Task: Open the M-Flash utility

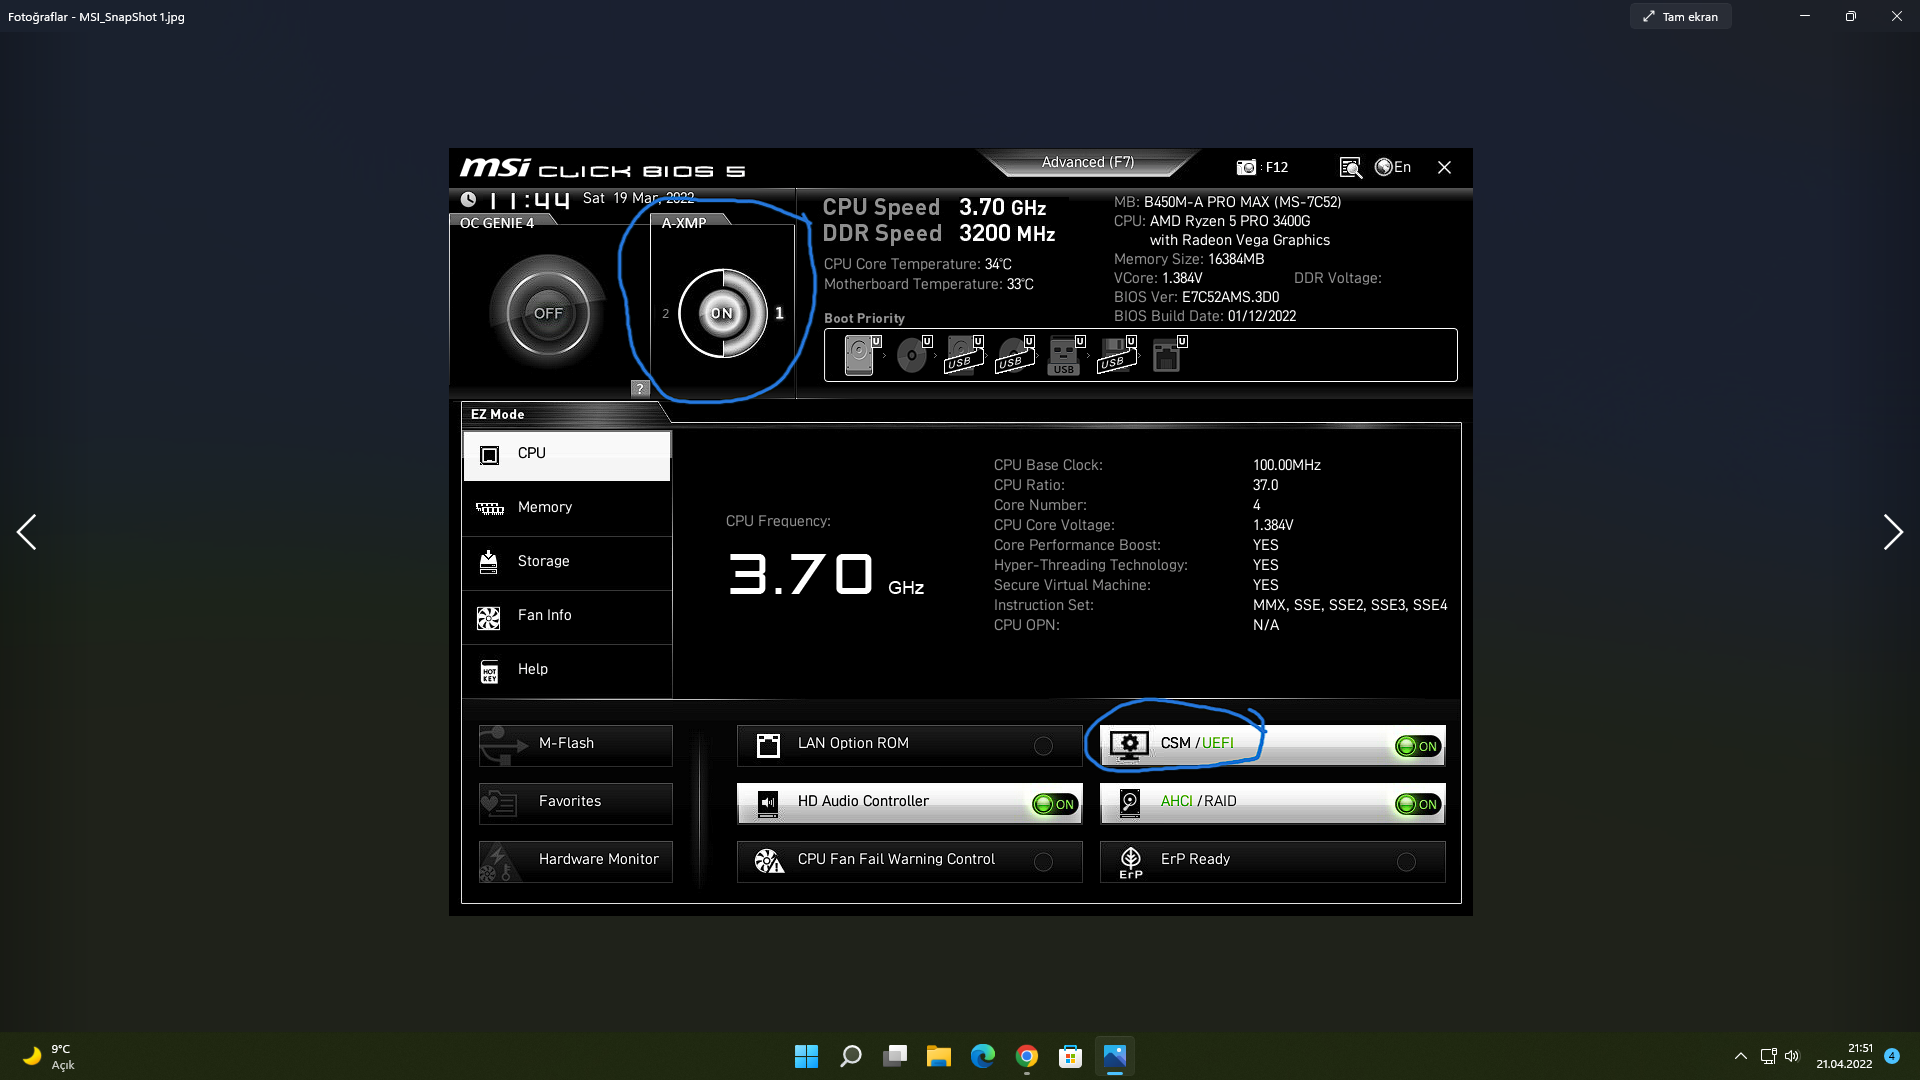Action: point(576,744)
